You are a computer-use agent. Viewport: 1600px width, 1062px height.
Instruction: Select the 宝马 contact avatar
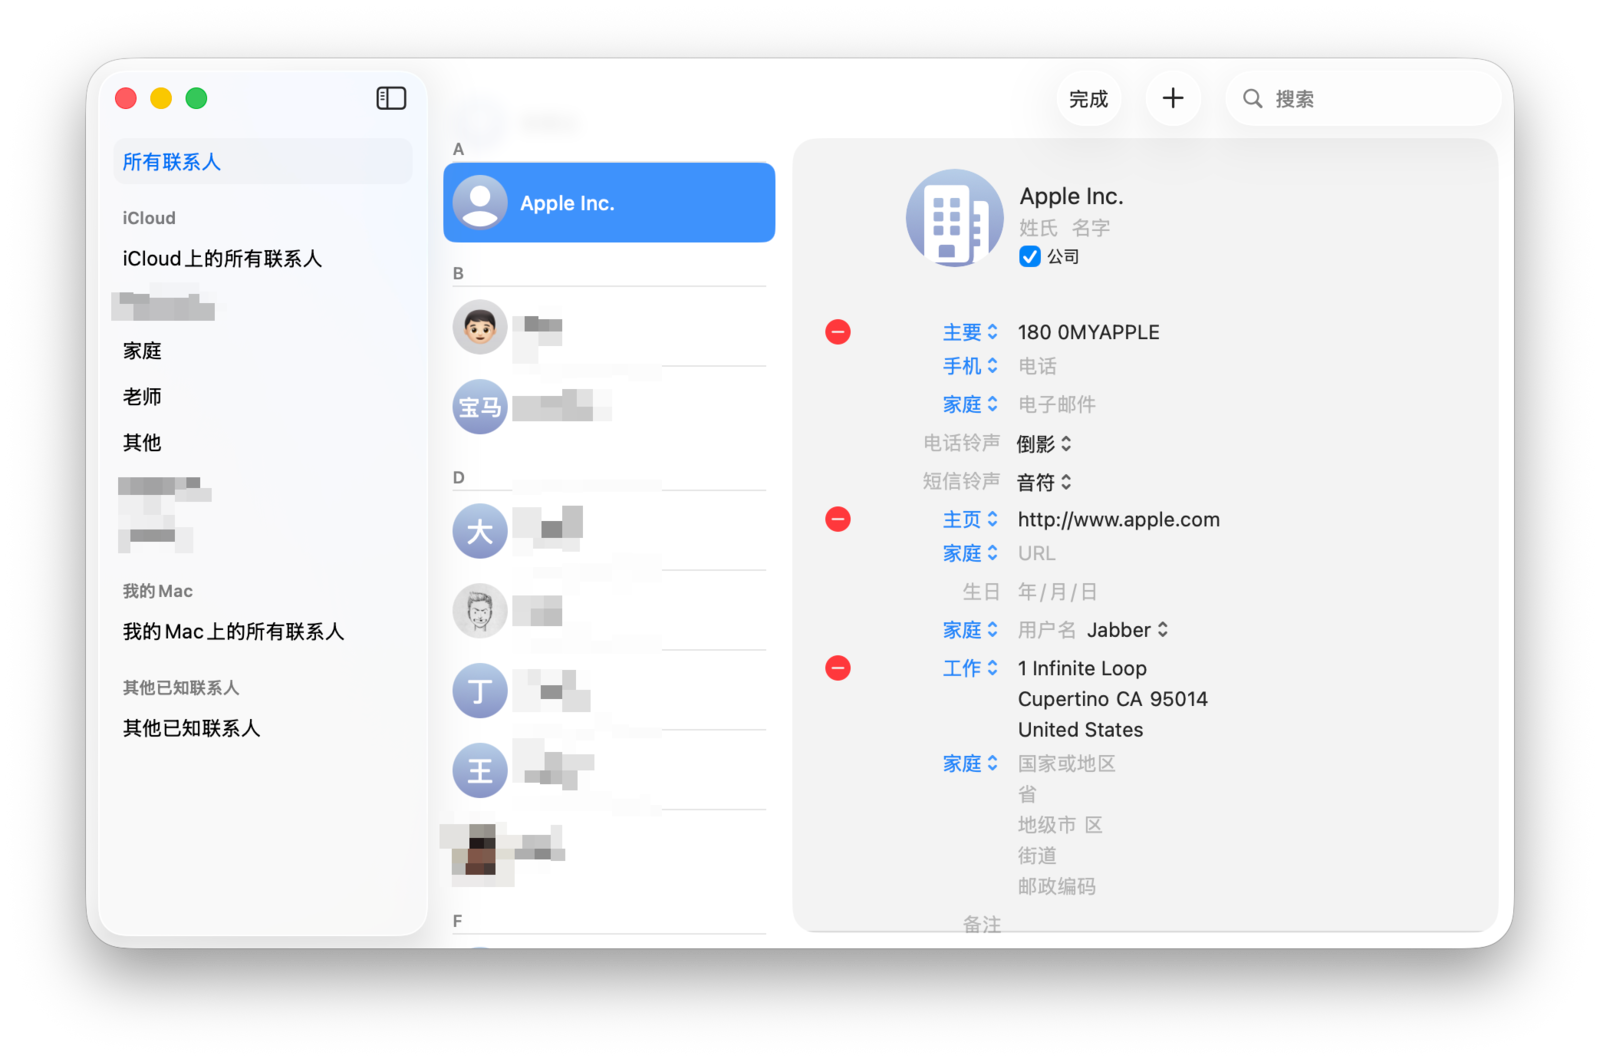pyautogui.click(x=480, y=407)
